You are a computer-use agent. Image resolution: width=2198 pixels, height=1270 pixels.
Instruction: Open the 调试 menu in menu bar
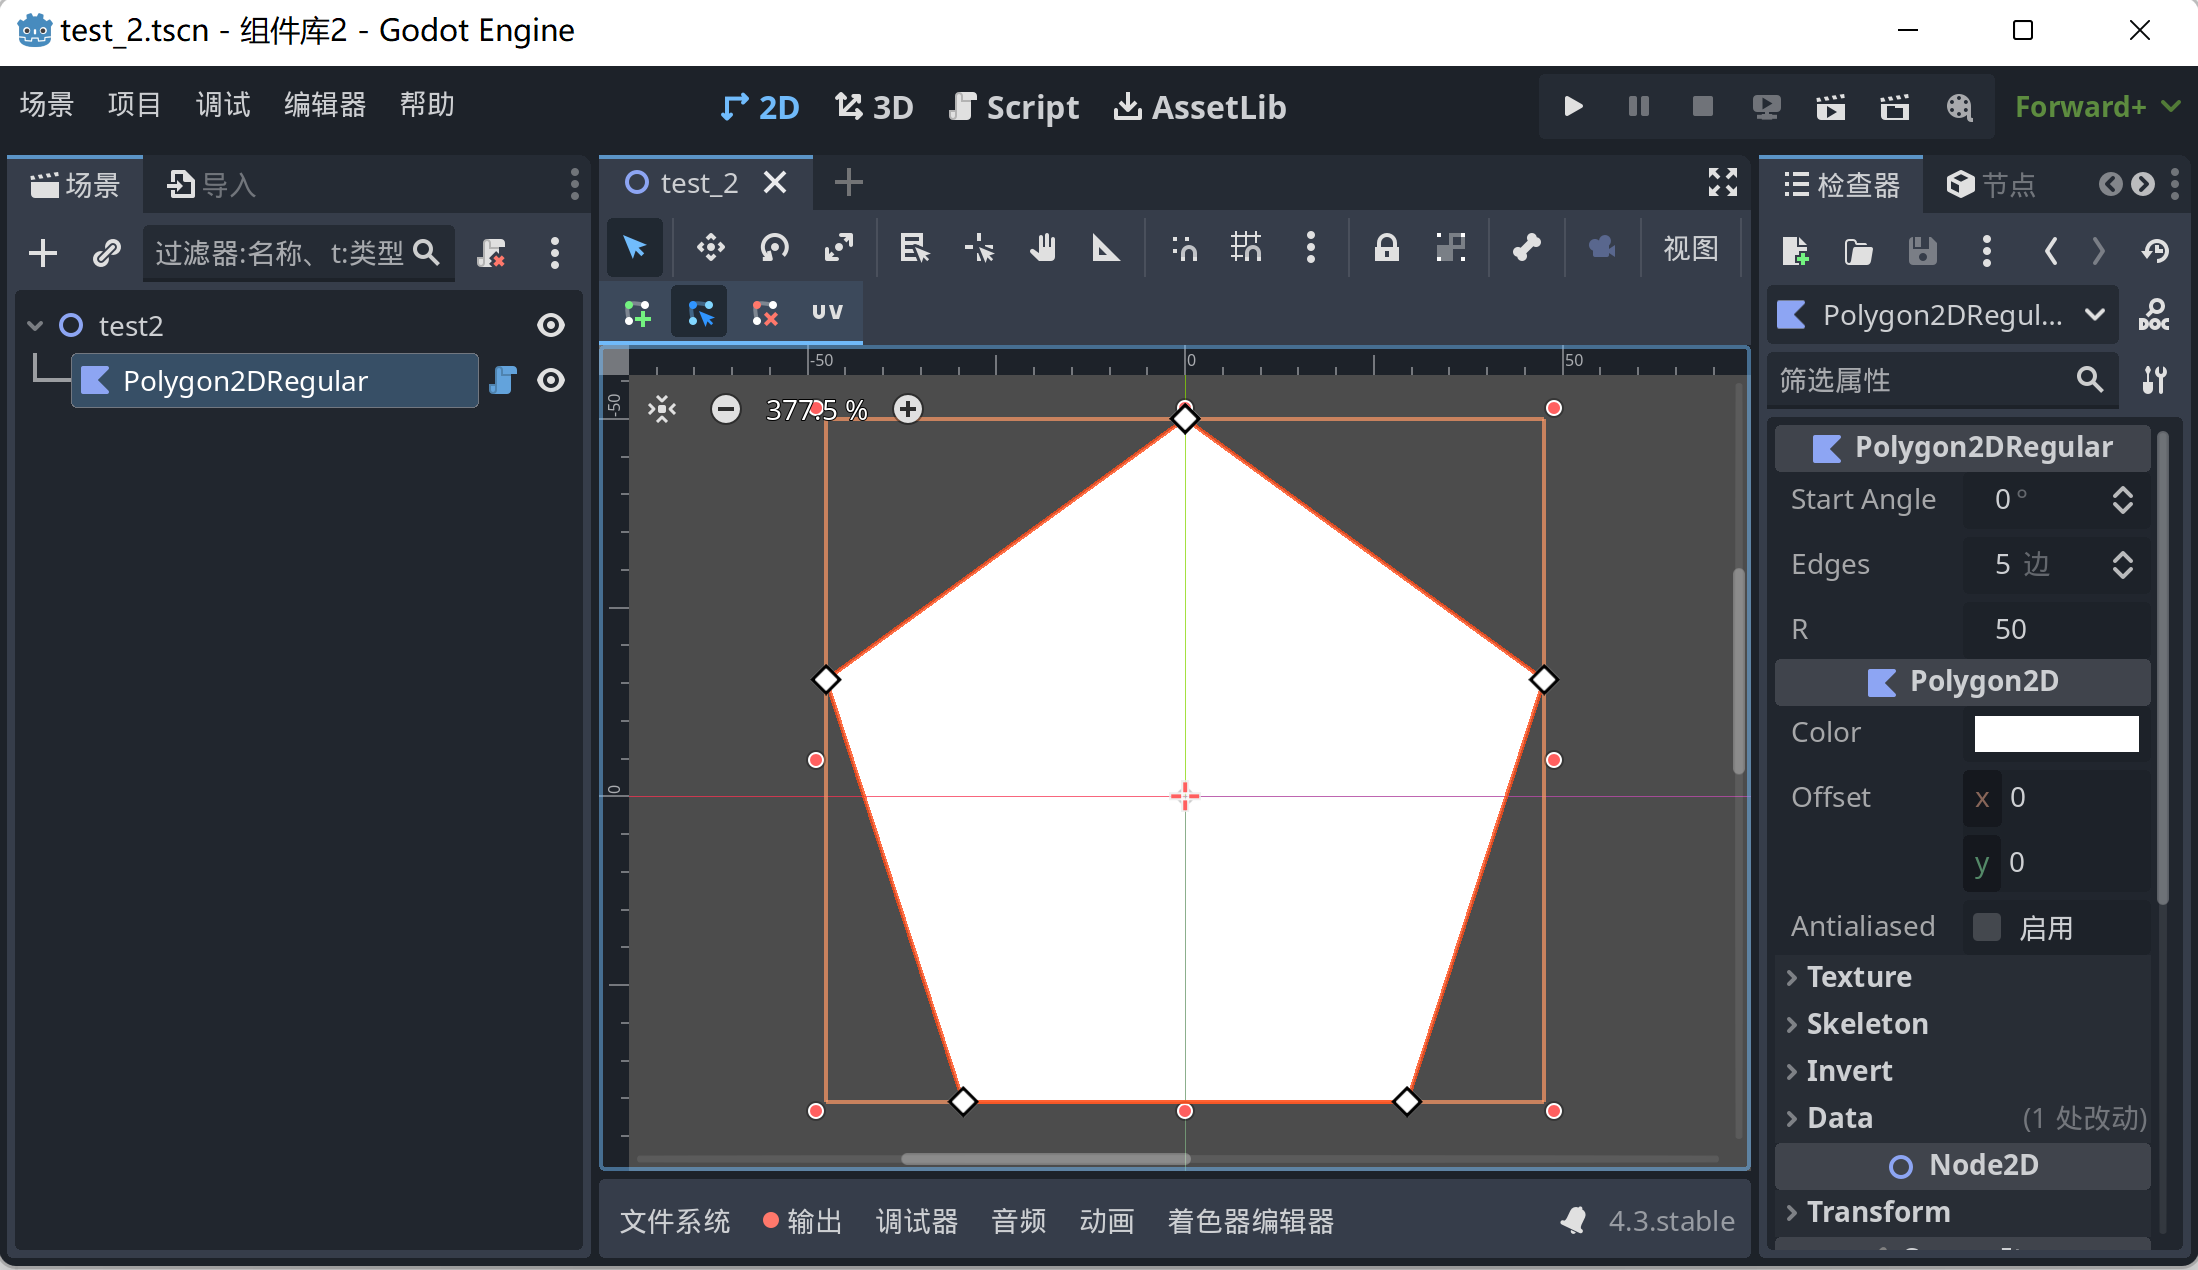pos(223,104)
